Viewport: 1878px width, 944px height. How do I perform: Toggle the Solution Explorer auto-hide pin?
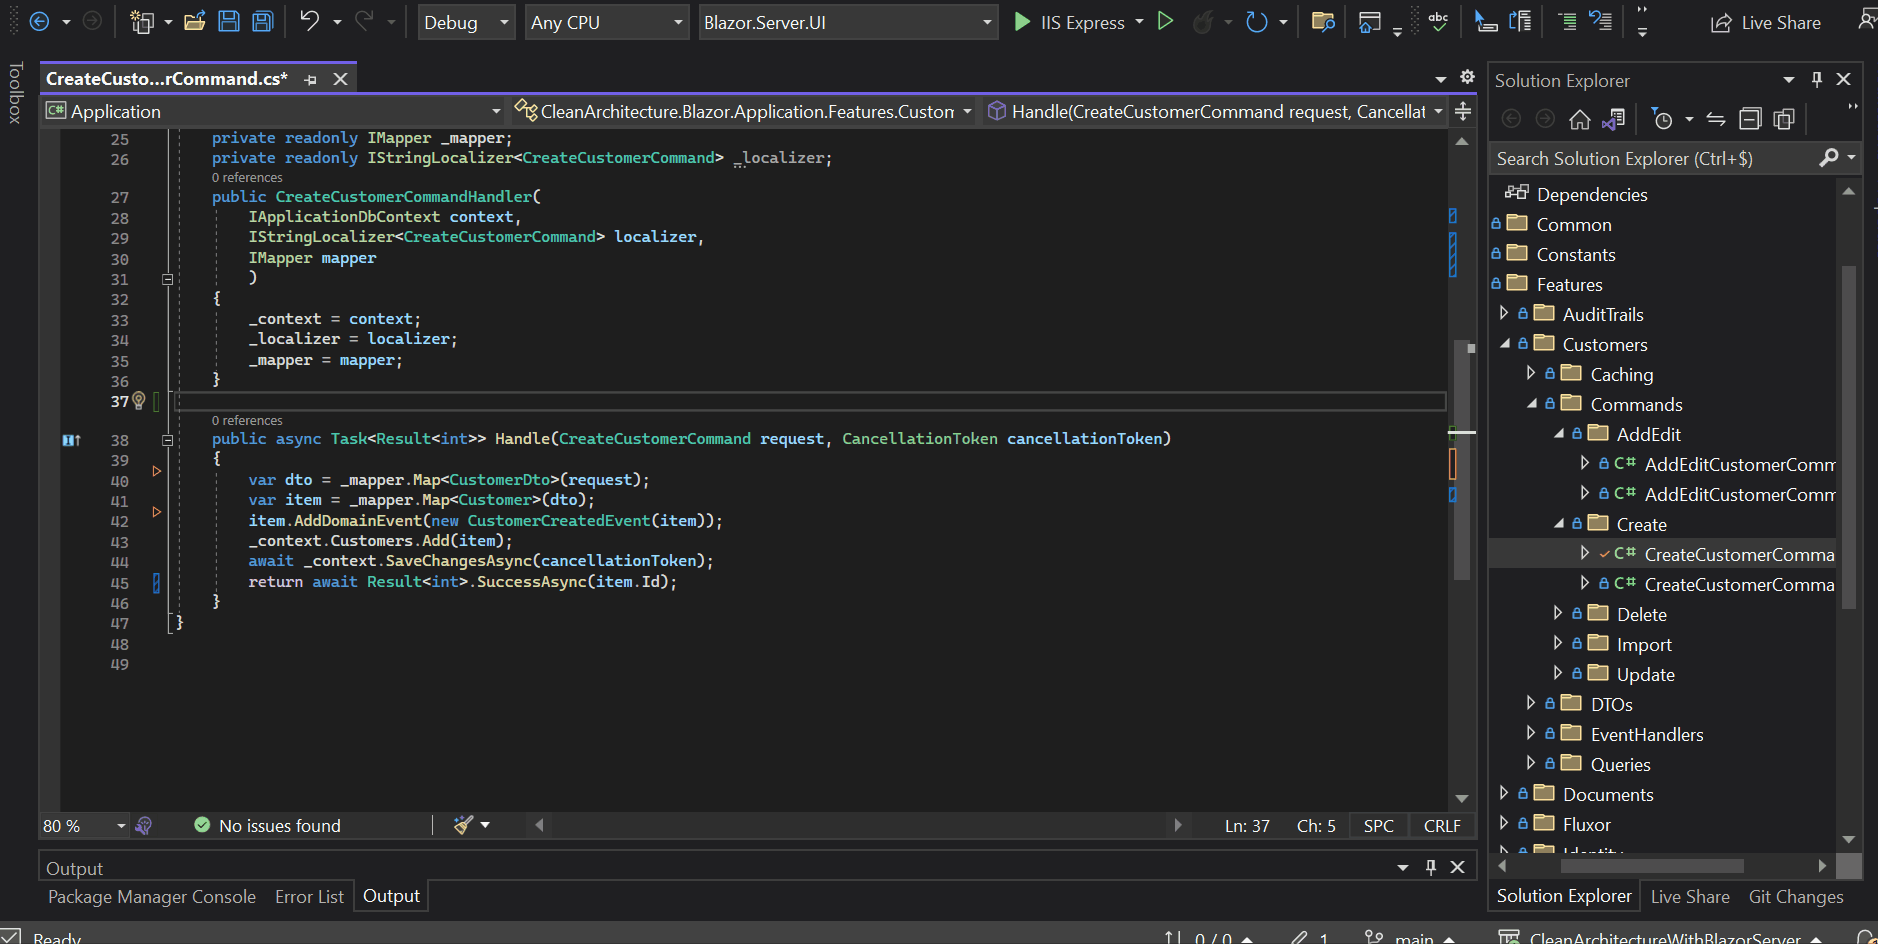coord(1817,80)
